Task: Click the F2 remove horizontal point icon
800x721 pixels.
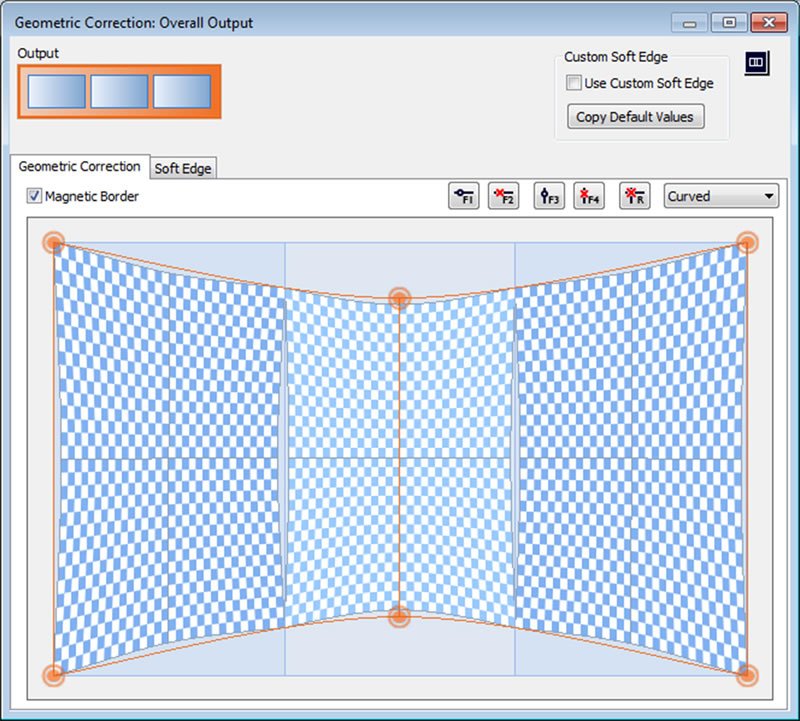Action: [x=504, y=196]
